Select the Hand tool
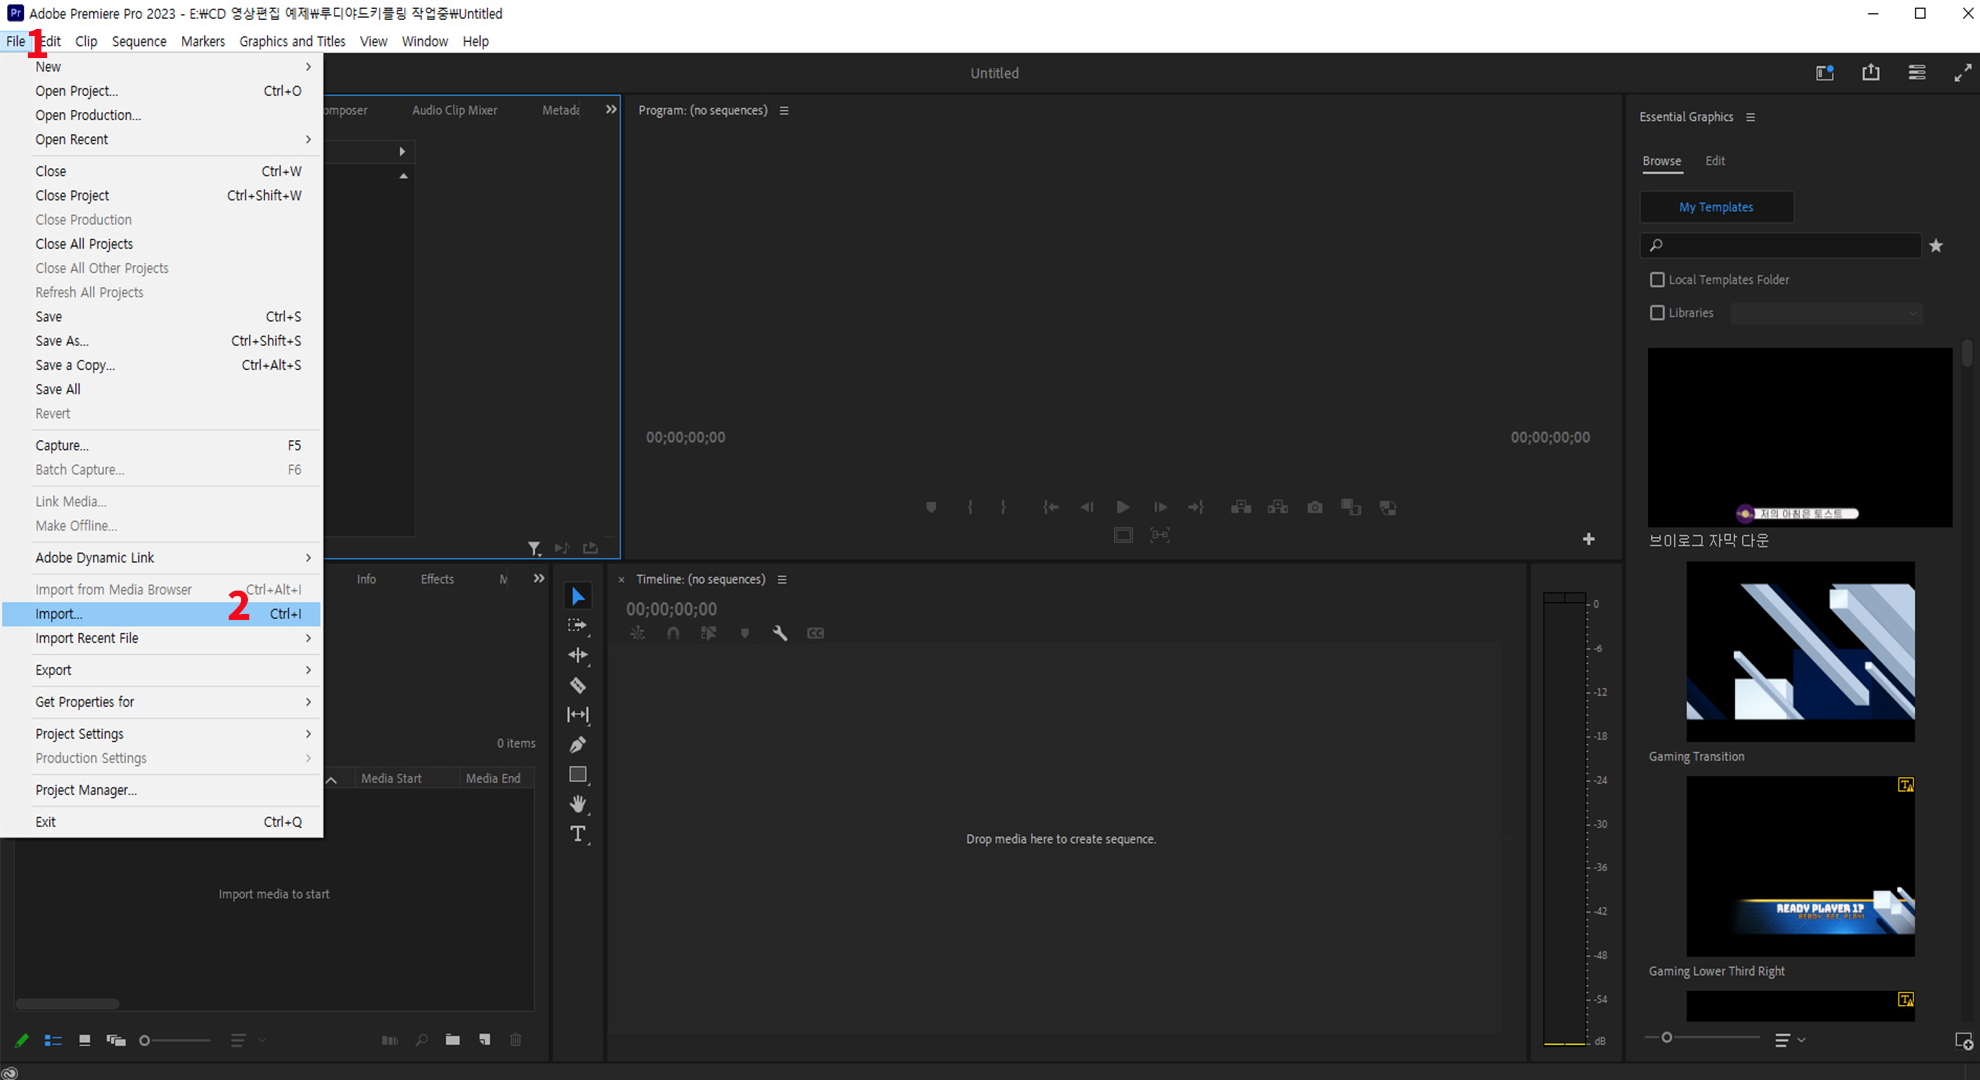Viewport: 1980px width, 1080px height. pos(578,804)
